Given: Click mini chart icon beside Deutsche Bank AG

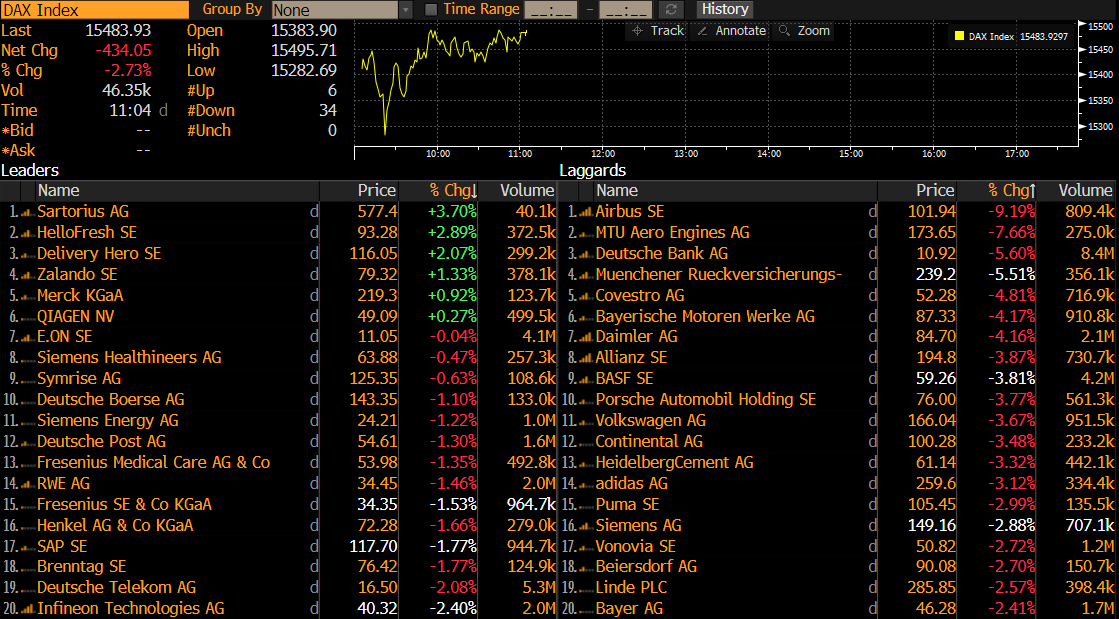Looking at the screenshot, I should click(x=586, y=254).
